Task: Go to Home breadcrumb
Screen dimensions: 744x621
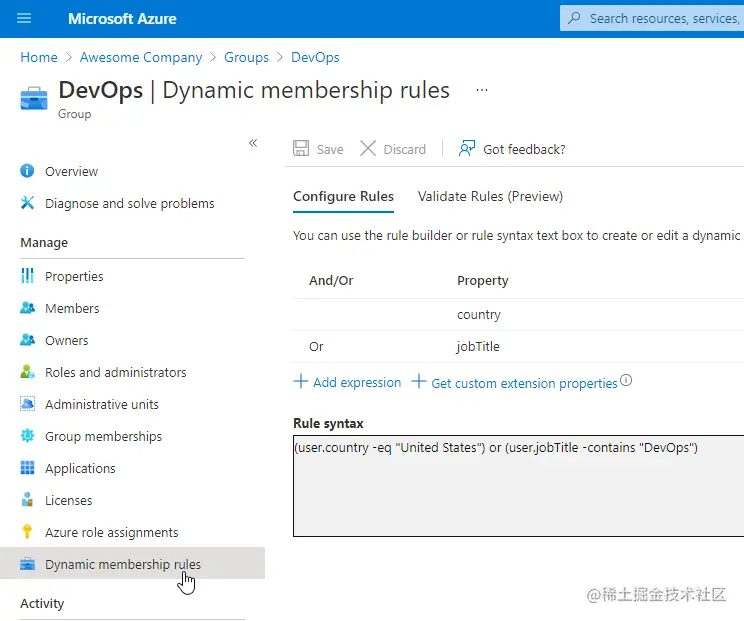Action: click(x=39, y=57)
